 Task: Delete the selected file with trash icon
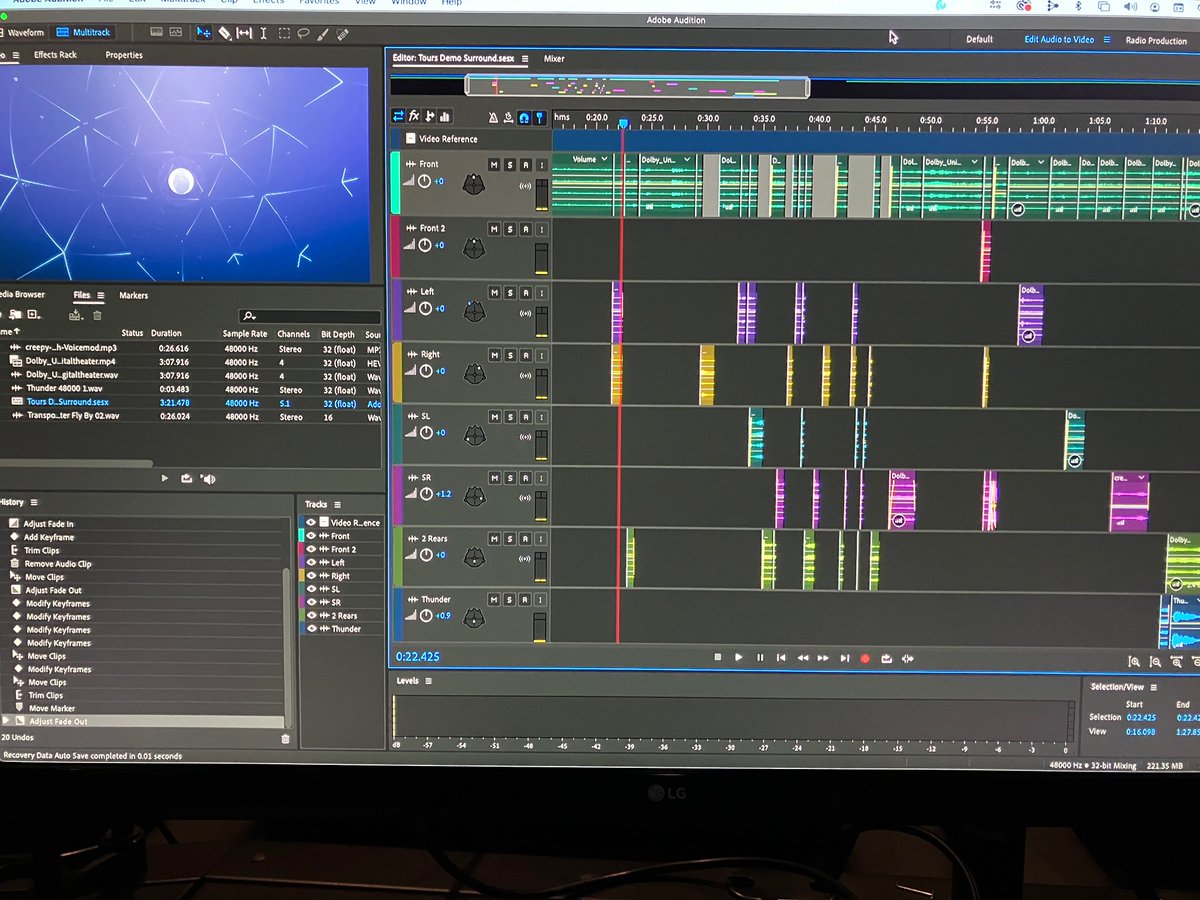97,315
